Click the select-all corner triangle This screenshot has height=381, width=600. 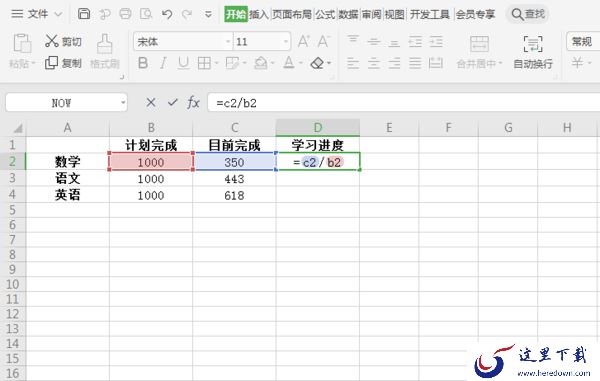18,128
